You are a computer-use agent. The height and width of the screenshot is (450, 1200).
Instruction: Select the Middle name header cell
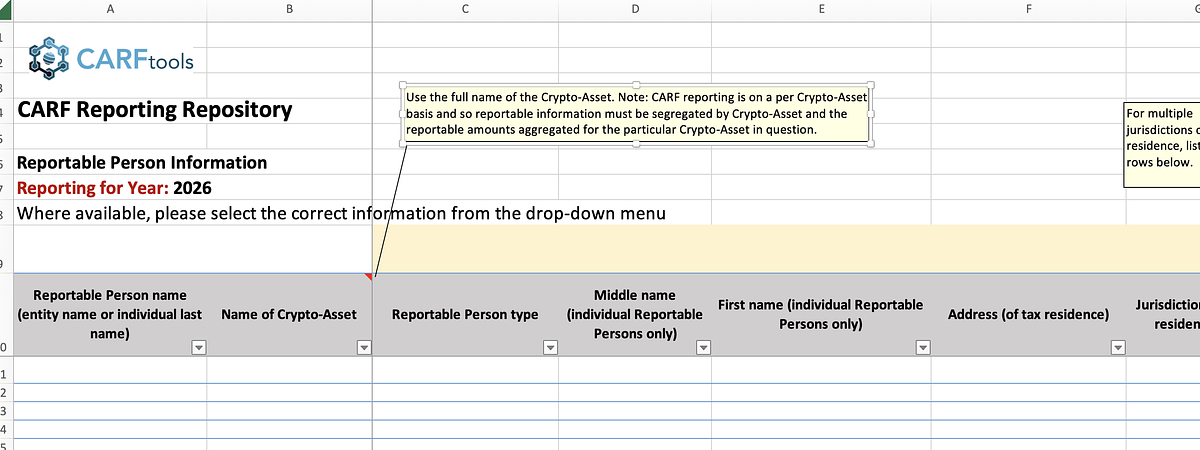(635, 314)
